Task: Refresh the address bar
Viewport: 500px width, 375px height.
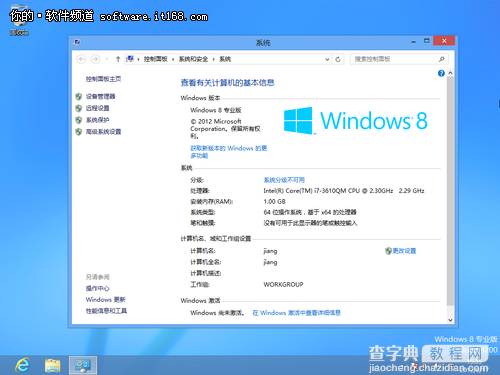Action: tap(338, 59)
